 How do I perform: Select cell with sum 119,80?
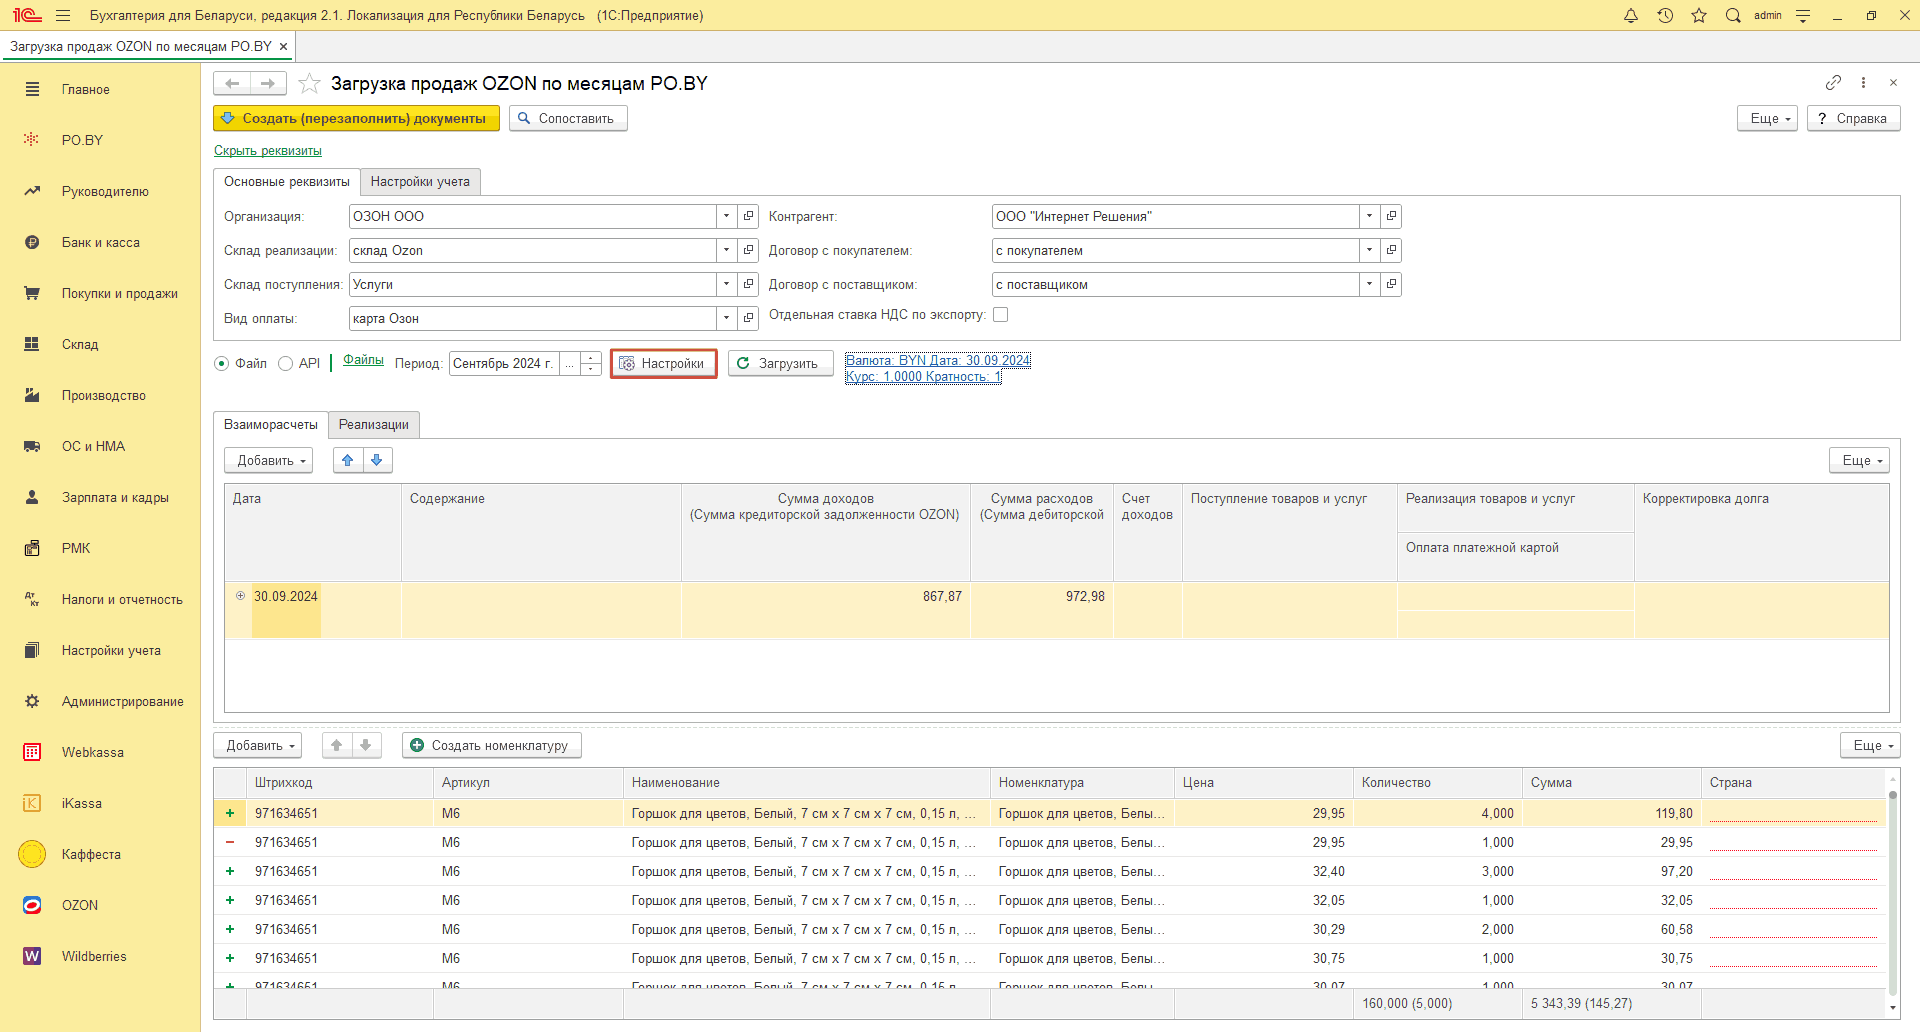1611,813
